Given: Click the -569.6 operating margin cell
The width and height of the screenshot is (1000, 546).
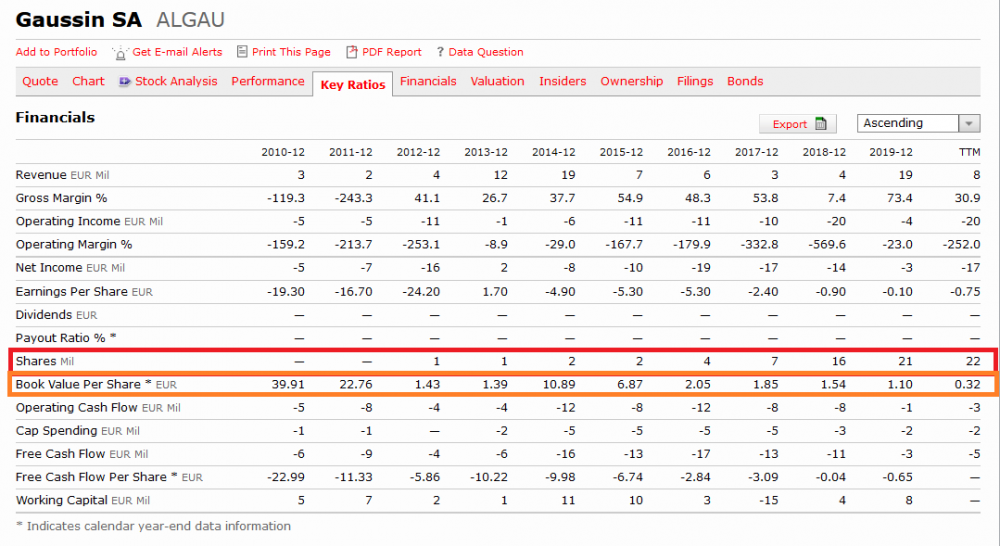Looking at the screenshot, I should pyautogui.click(x=827, y=244).
